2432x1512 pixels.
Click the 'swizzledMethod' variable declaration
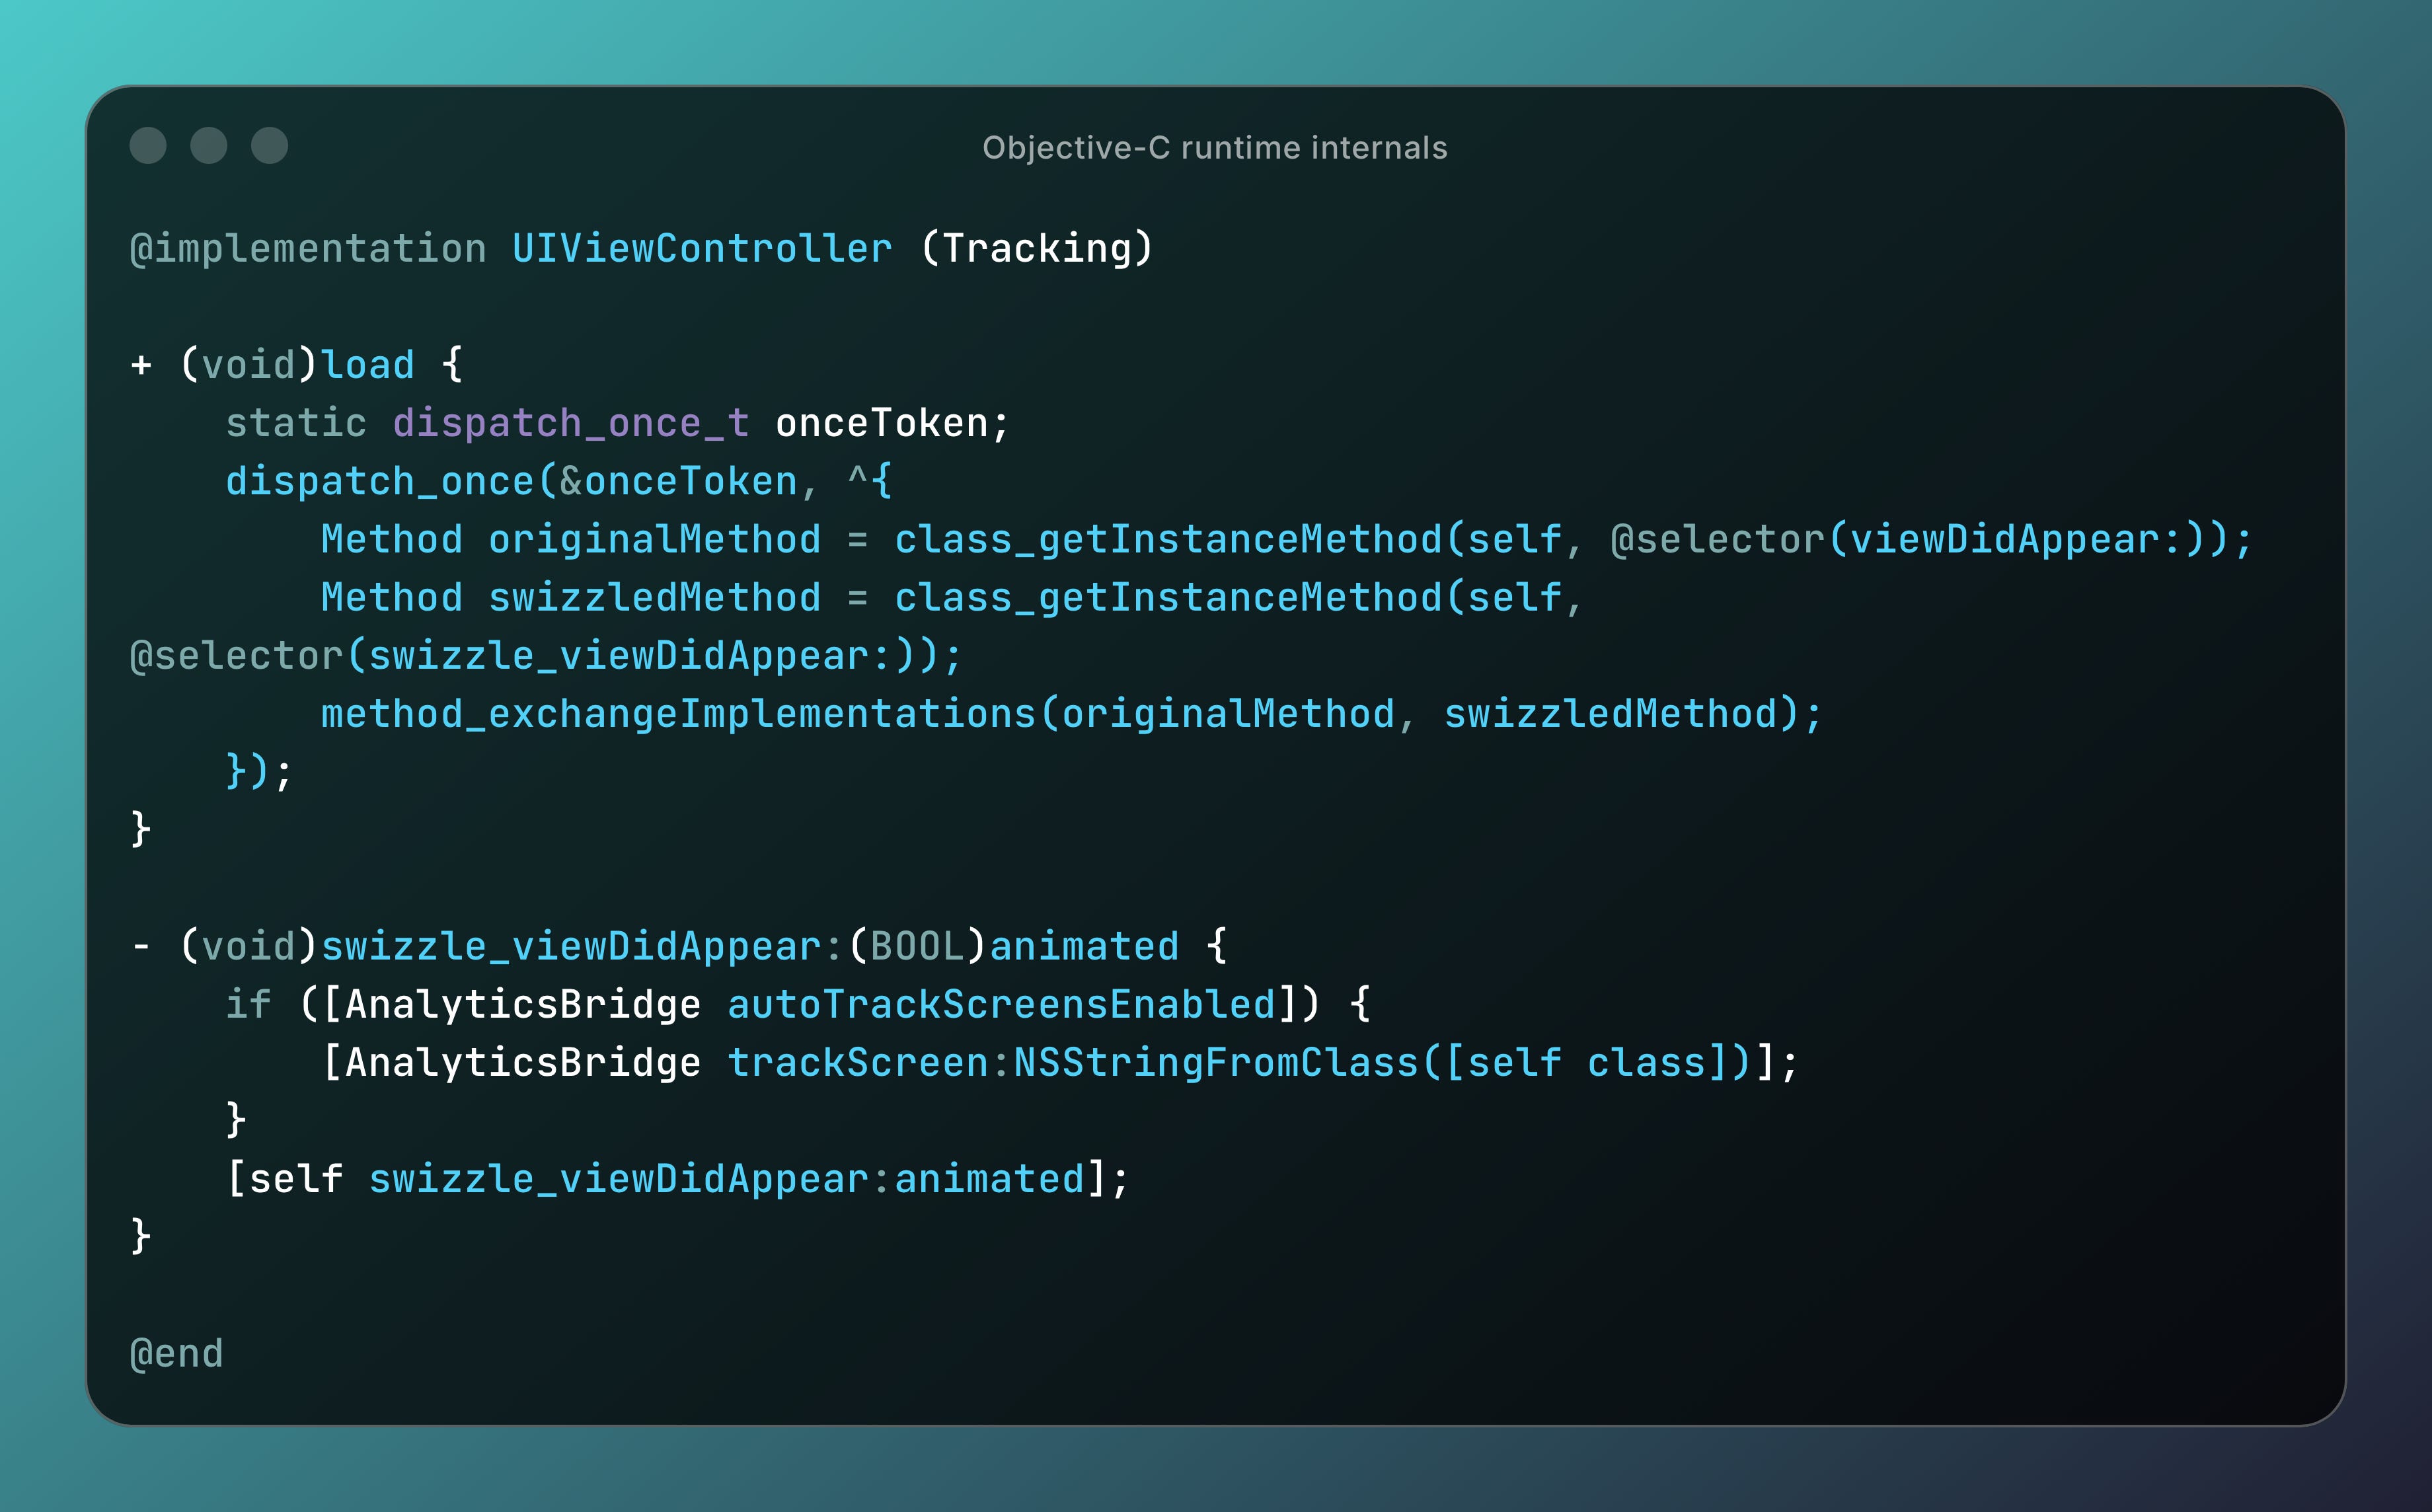(x=655, y=598)
